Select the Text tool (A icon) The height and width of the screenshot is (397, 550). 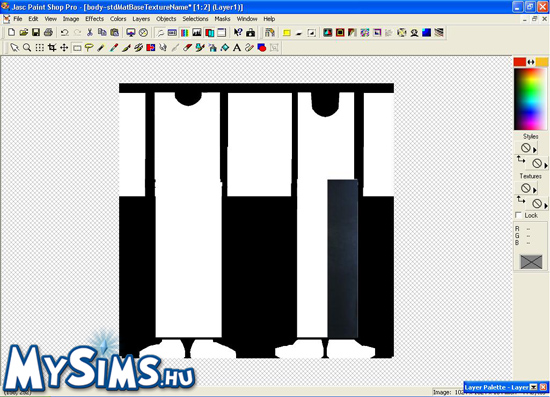click(x=237, y=47)
